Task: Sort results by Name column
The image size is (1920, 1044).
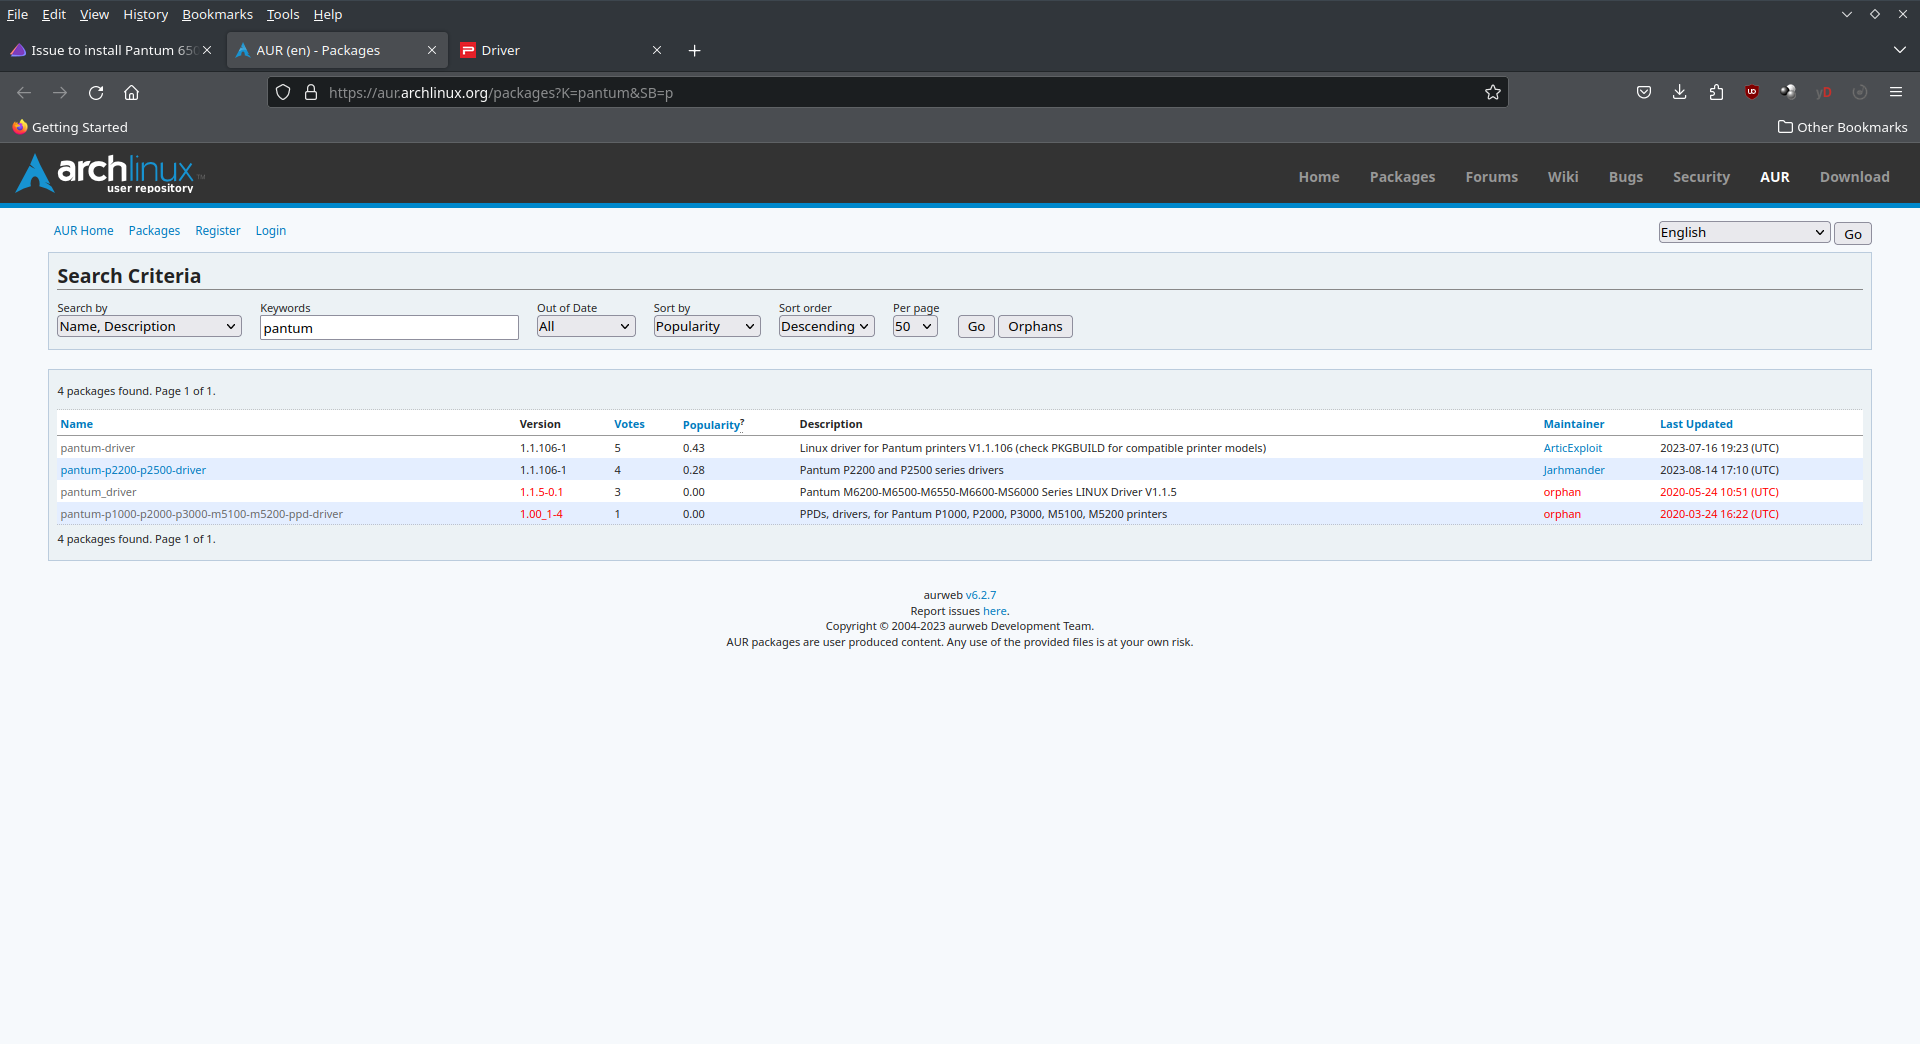Action: tap(76, 424)
